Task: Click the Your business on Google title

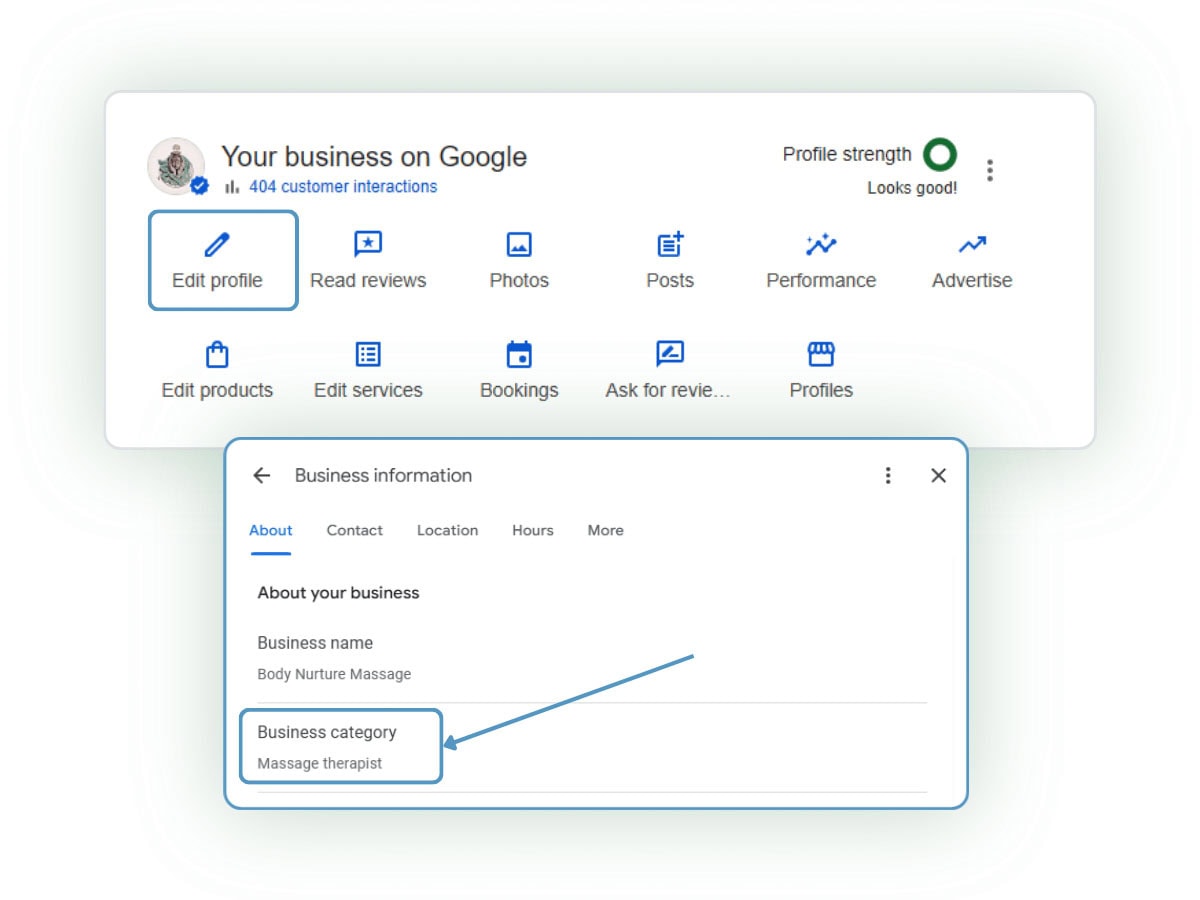Action: (374, 156)
